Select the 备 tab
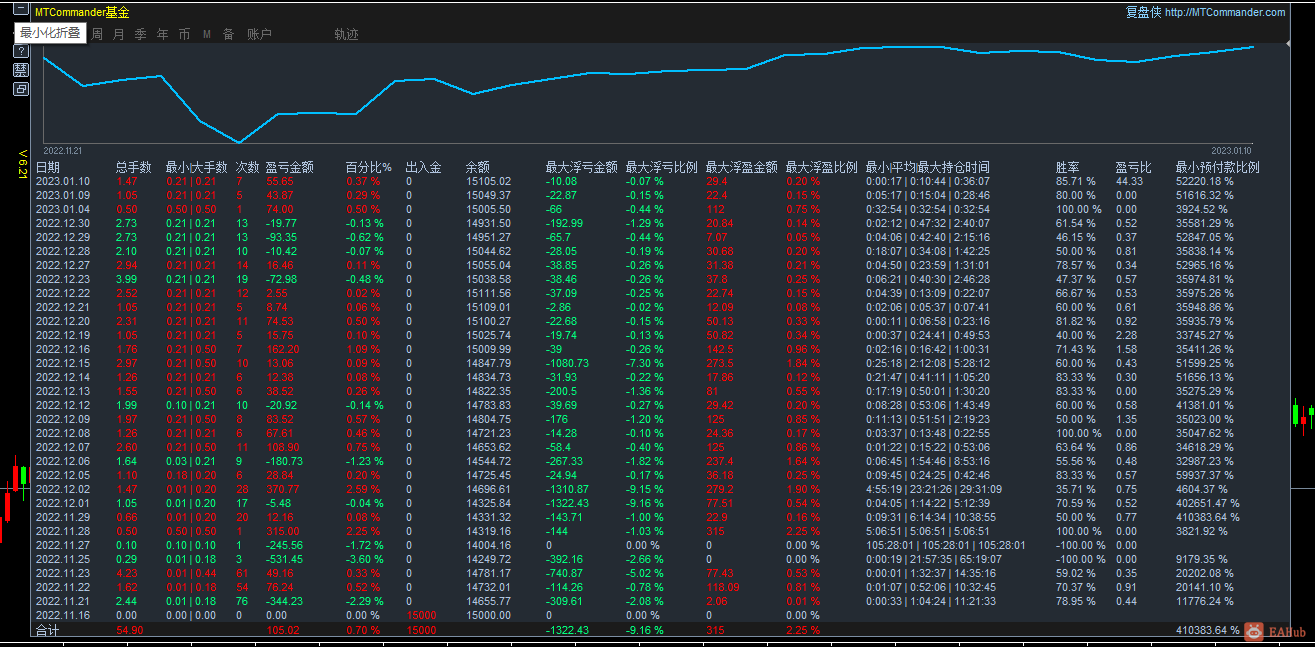The image size is (1315, 647). pyautogui.click(x=228, y=34)
